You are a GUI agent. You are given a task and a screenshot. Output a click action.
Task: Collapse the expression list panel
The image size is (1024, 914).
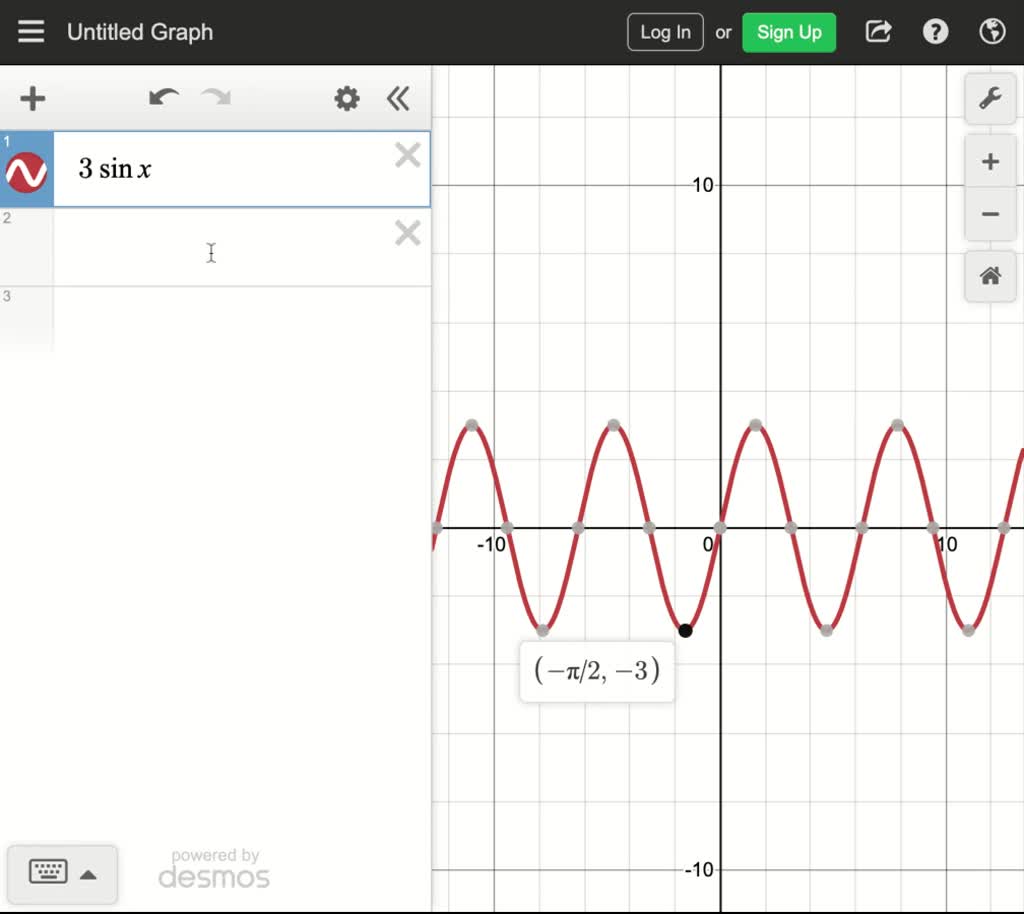pyautogui.click(x=398, y=98)
